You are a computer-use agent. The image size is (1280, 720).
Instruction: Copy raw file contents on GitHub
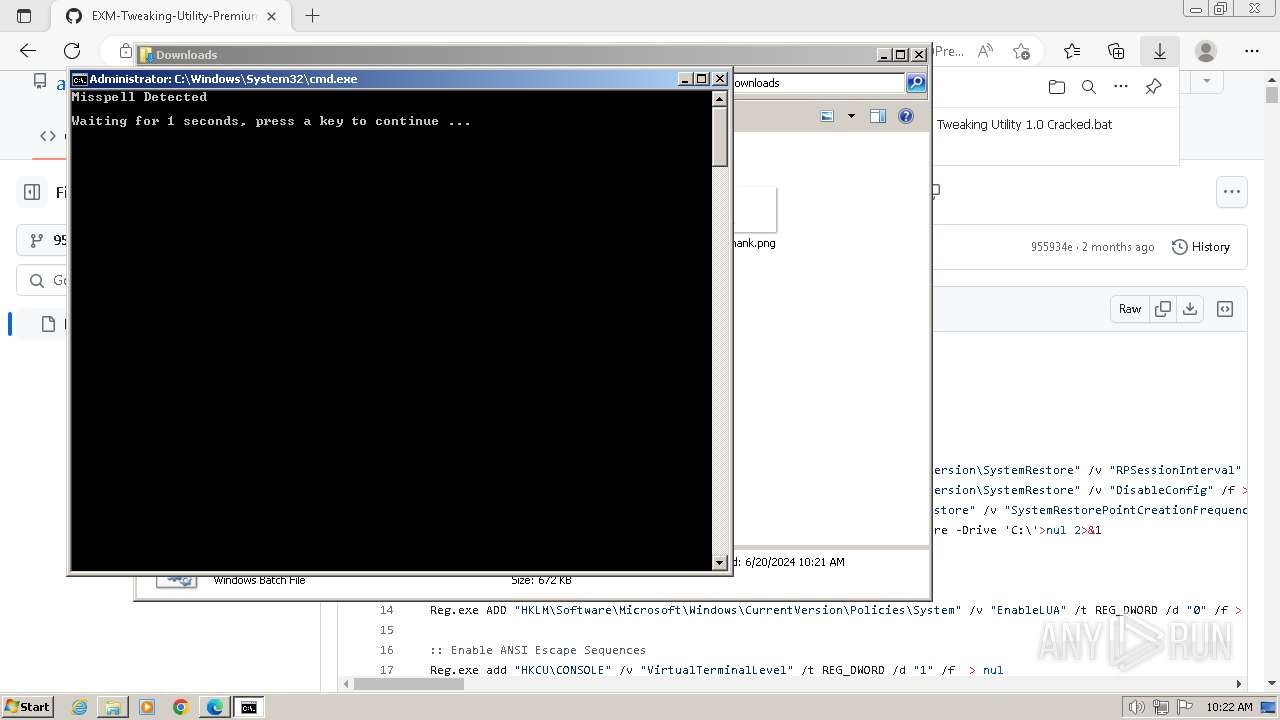[1163, 309]
